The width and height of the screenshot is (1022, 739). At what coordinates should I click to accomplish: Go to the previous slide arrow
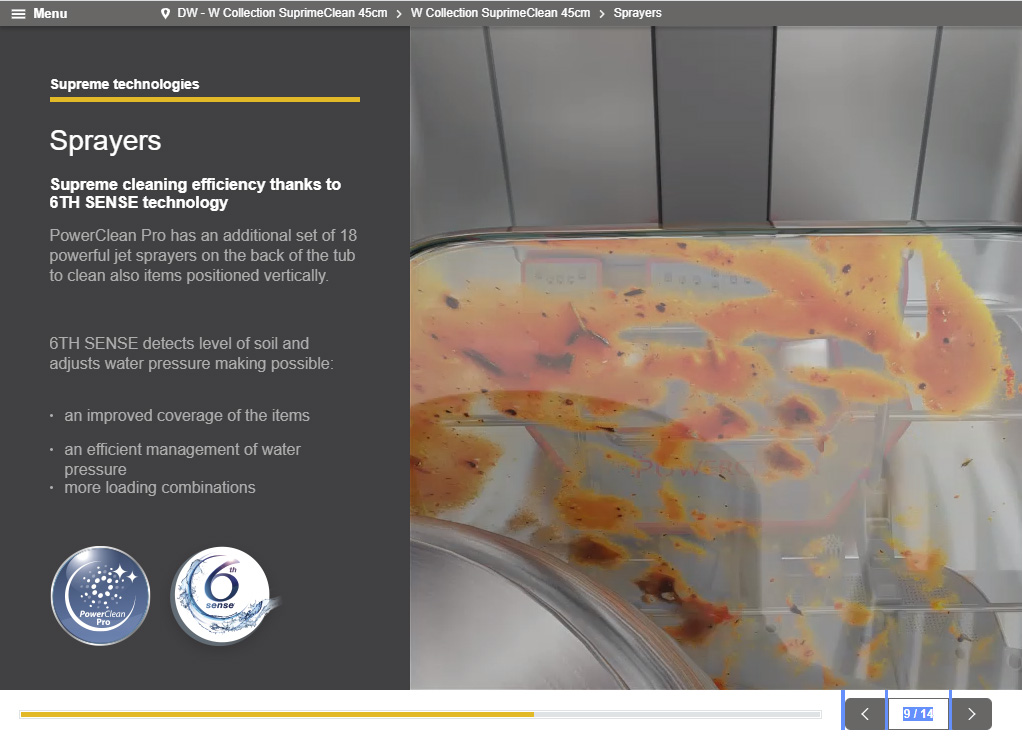(865, 714)
